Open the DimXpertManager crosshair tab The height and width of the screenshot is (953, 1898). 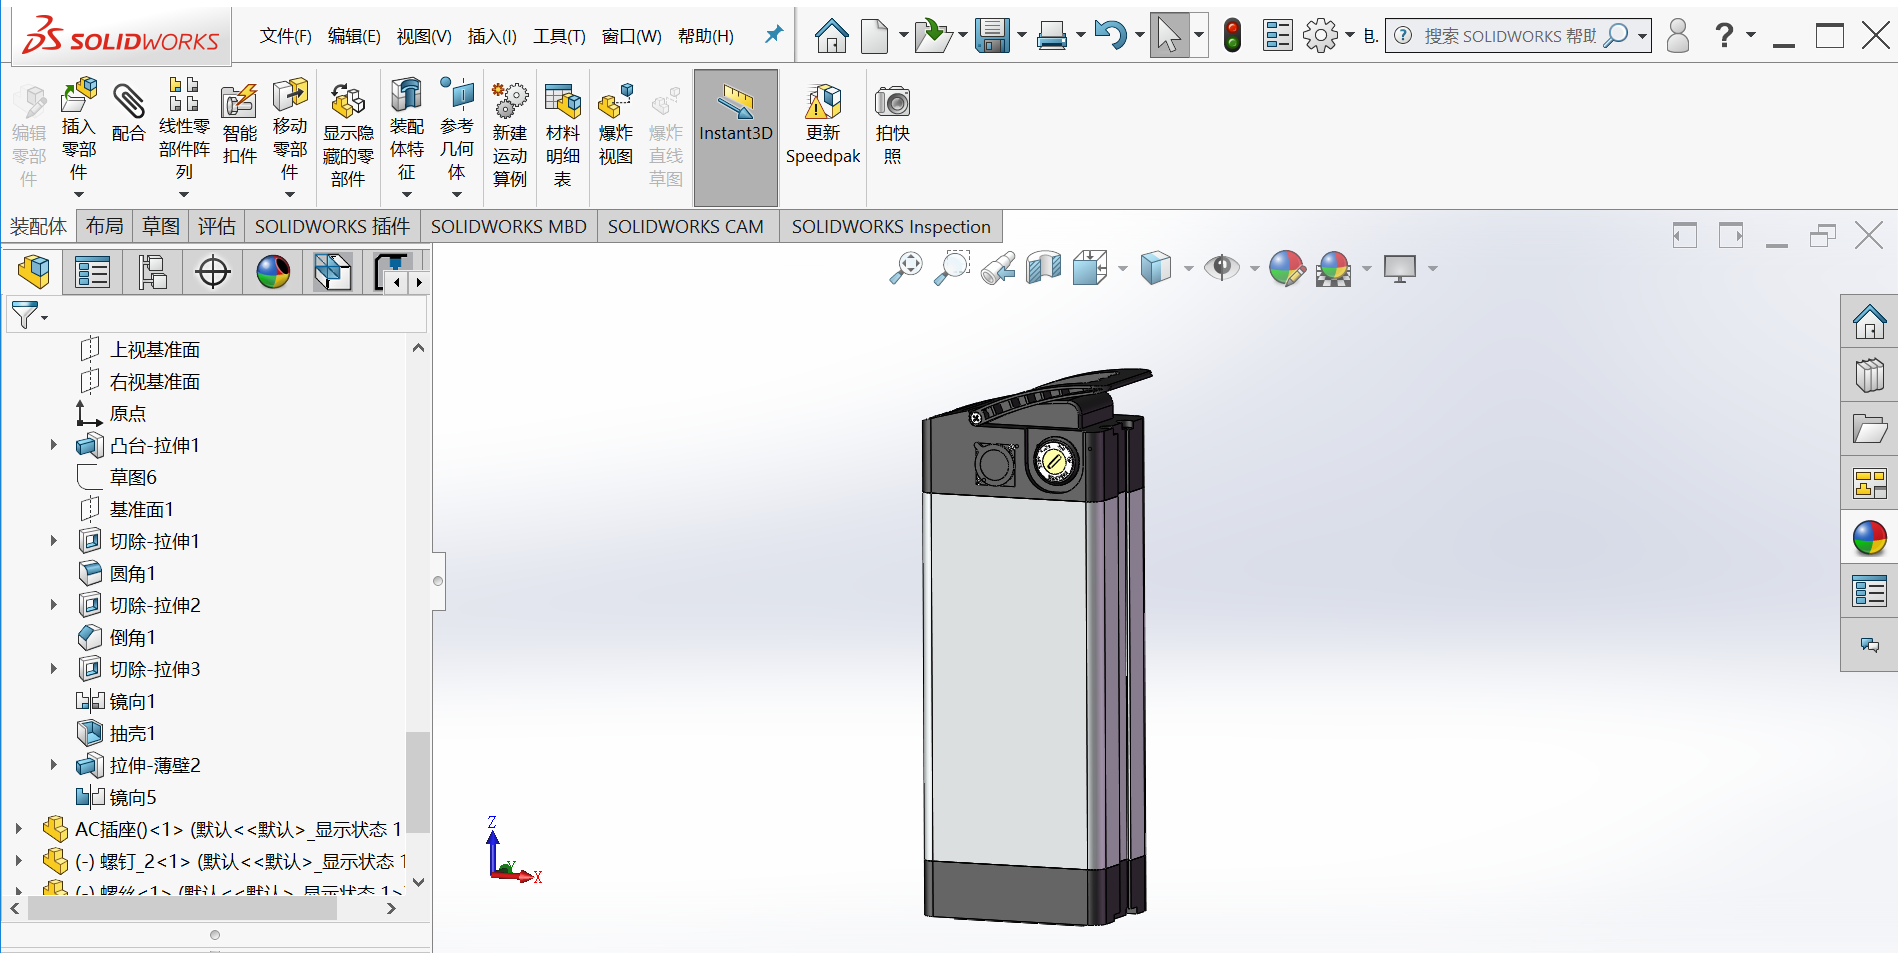coord(213,272)
